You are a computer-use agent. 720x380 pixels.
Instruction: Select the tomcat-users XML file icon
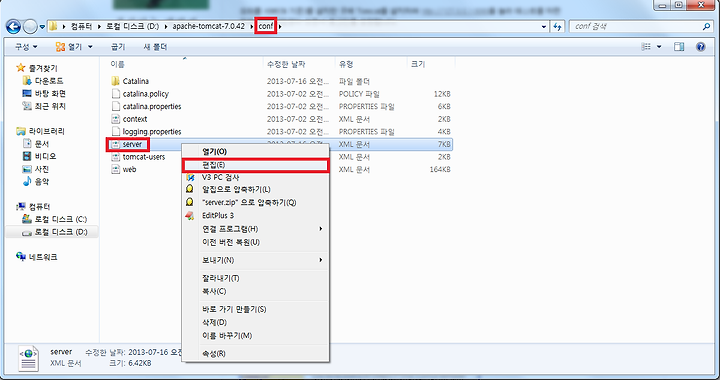(x=116, y=157)
